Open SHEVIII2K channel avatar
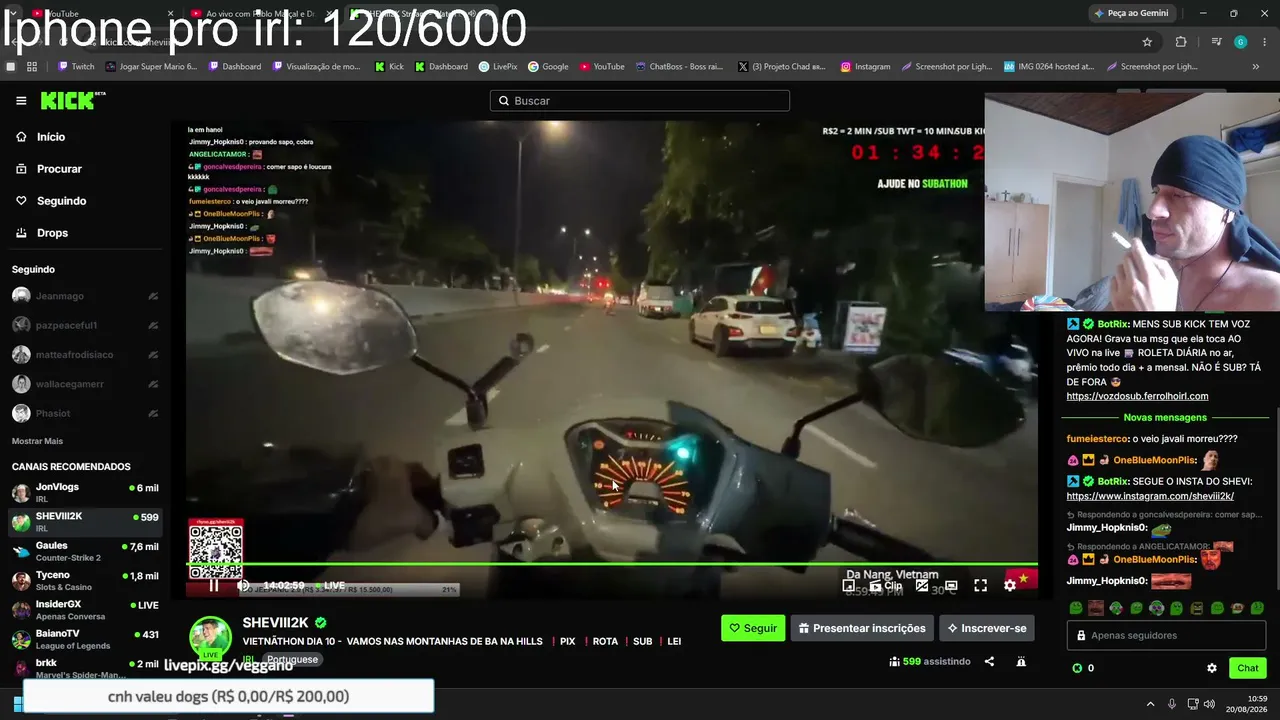The height and width of the screenshot is (720, 1280). (x=211, y=639)
